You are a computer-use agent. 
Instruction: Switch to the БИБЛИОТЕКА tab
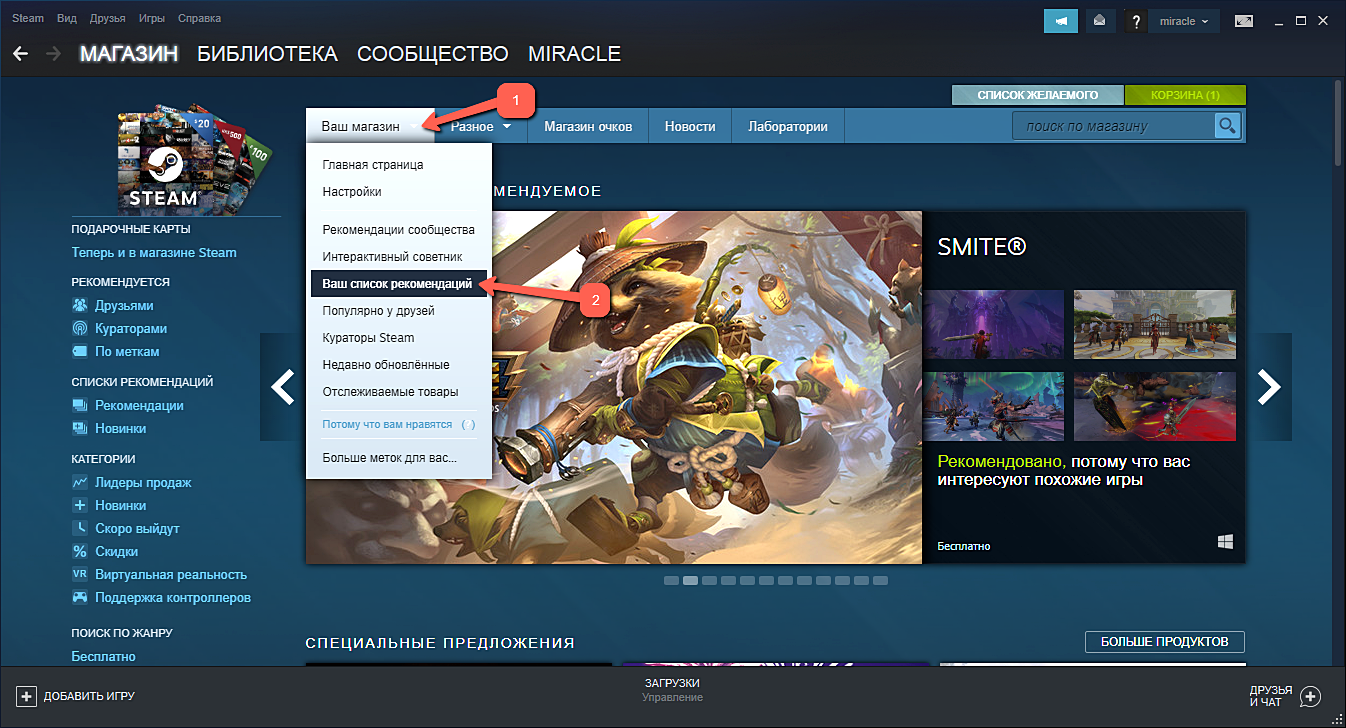pyautogui.click(x=267, y=54)
